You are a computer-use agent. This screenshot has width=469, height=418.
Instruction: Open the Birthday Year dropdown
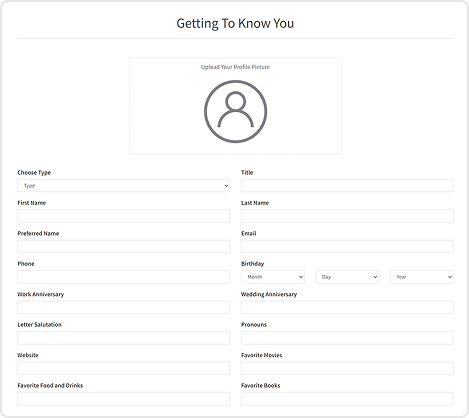click(422, 277)
